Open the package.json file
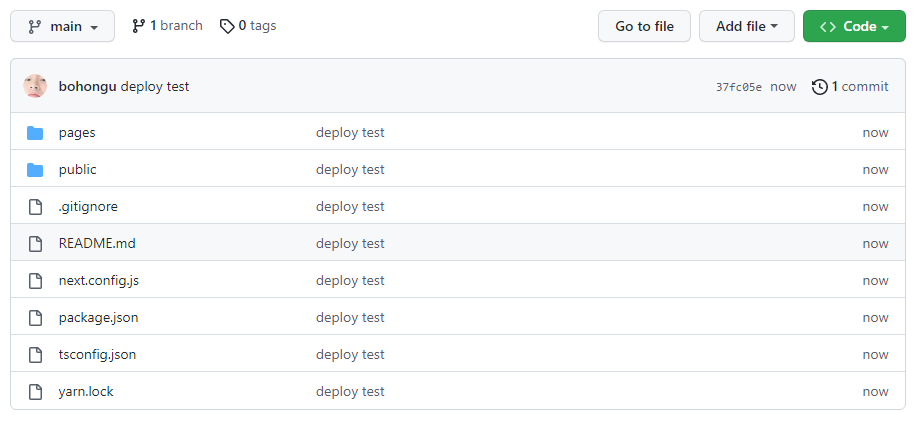918x421 pixels. [98, 317]
